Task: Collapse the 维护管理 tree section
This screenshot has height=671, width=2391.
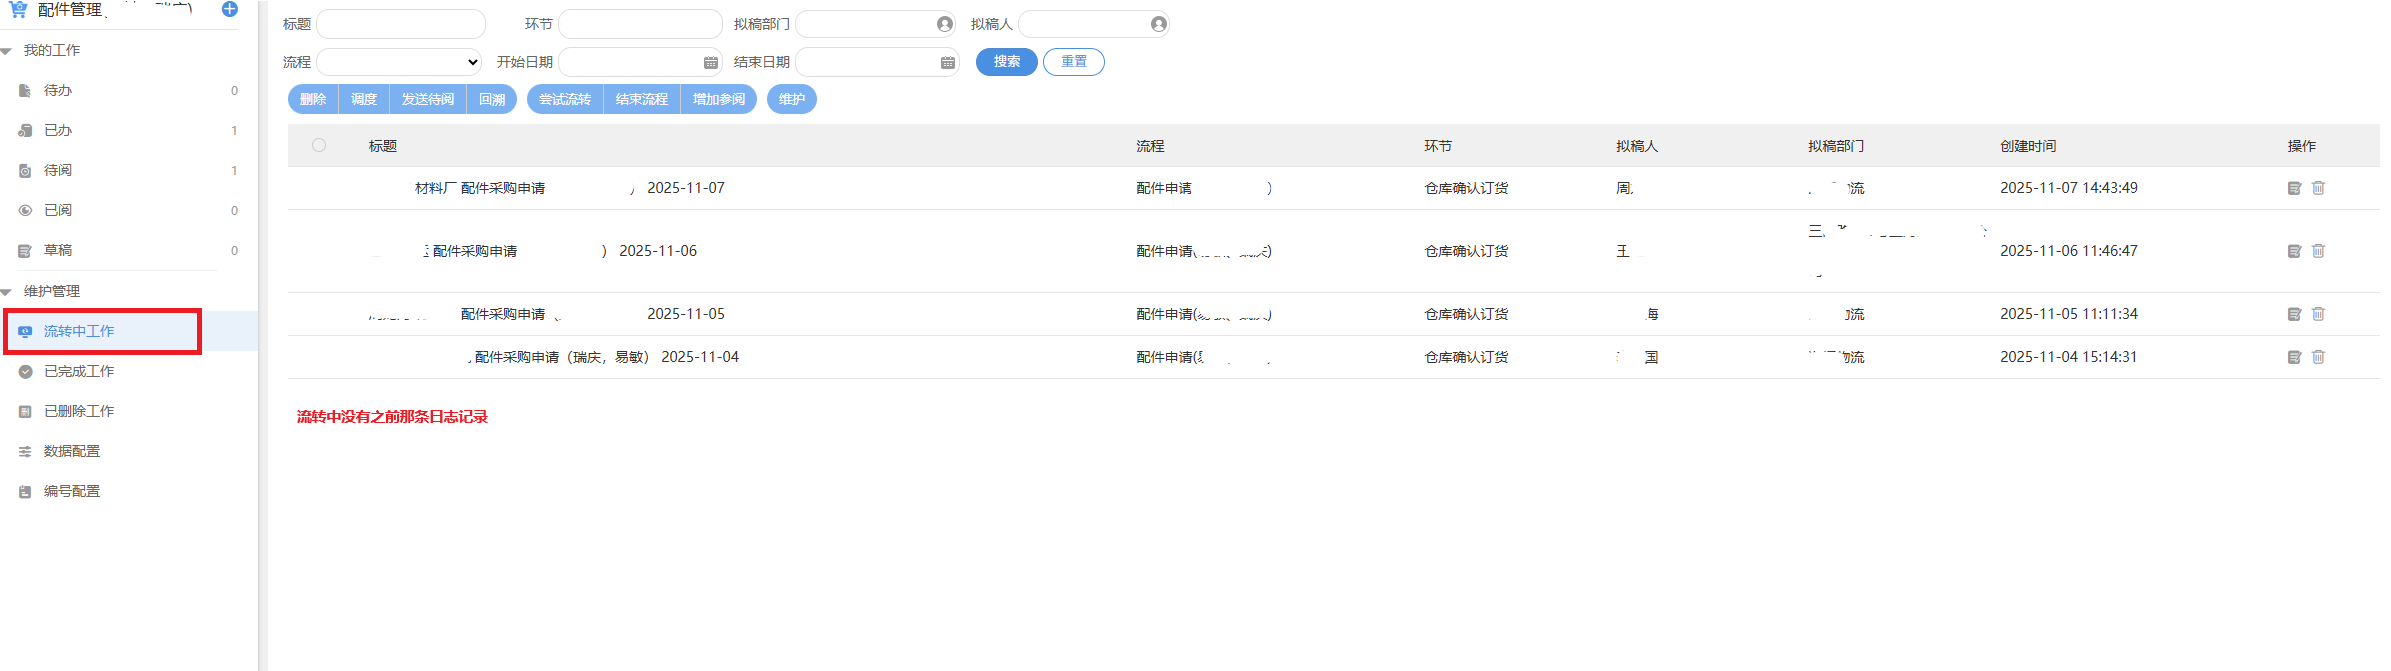Action: tap(6, 292)
